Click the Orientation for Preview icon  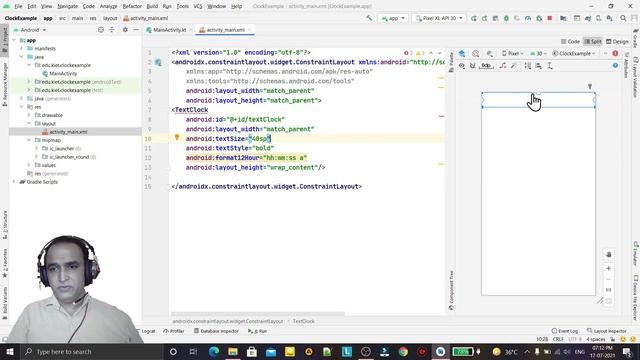[x=476, y=53]
